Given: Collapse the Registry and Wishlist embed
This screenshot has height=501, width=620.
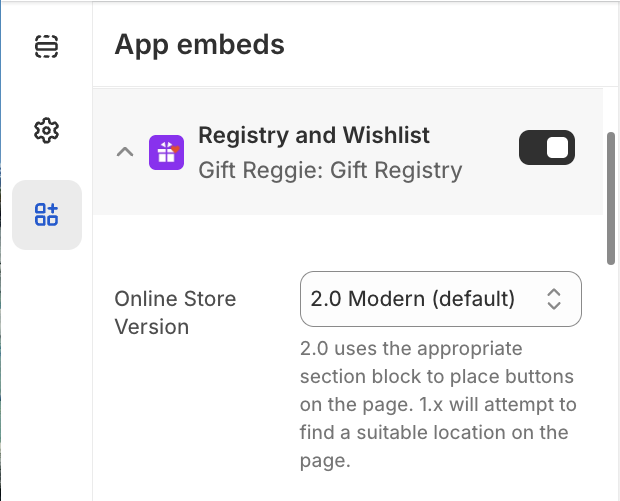Looking at the screenshot, I should (125, 152).
